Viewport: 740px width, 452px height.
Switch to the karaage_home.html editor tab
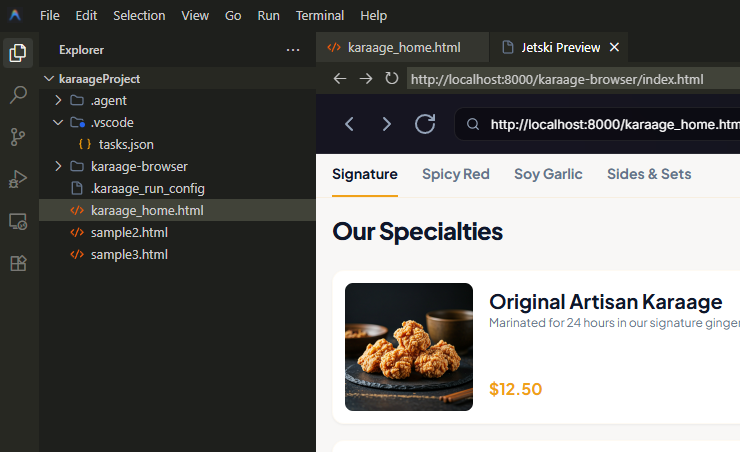(x=403, y=47)
